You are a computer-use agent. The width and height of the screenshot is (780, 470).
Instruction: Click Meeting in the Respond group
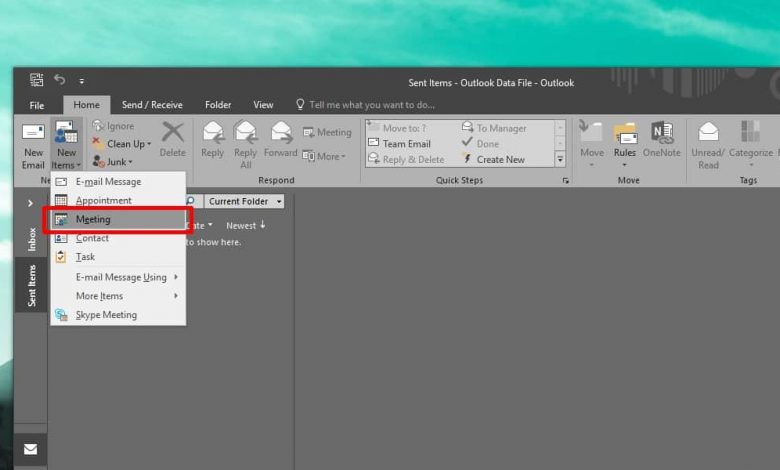327,132
